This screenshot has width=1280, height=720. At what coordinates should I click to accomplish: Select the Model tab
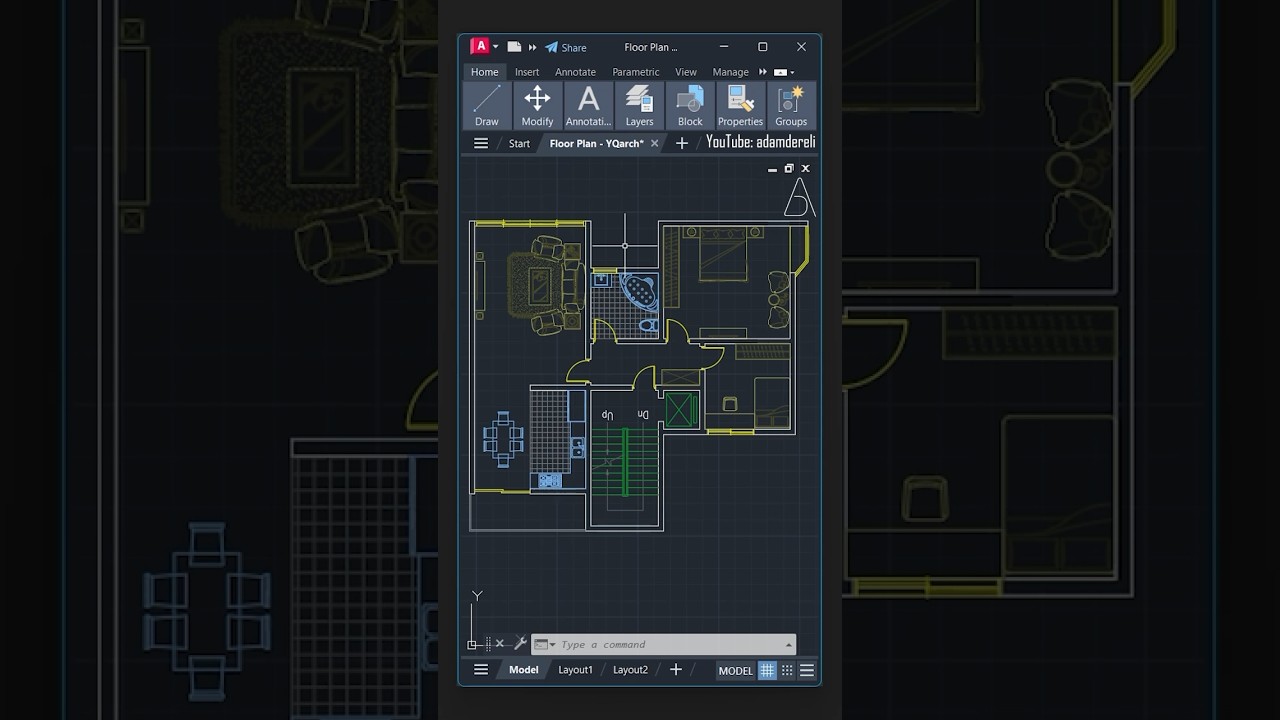click(524, 670)
